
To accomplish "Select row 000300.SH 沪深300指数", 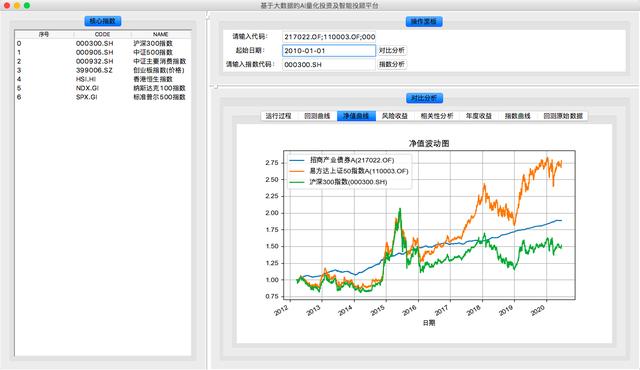I will [x=103, y=43].
